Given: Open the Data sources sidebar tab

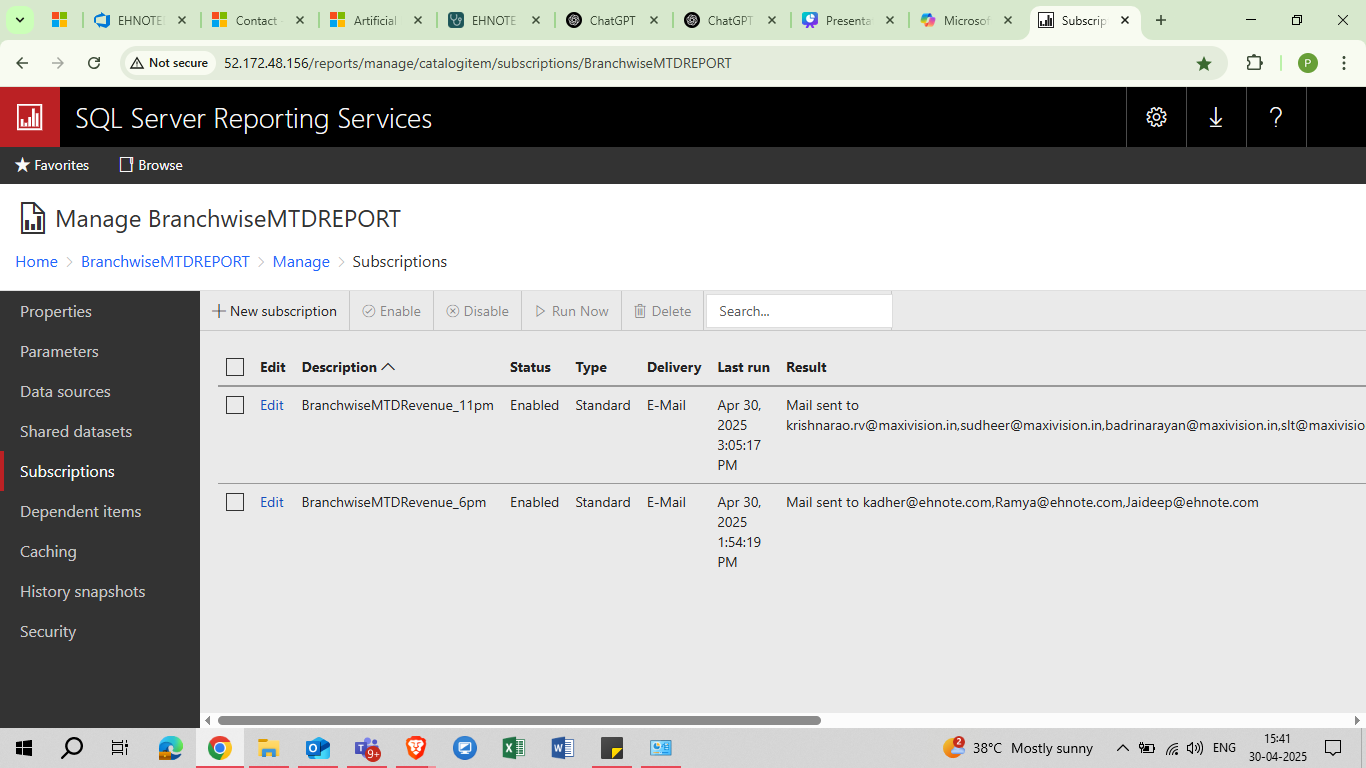Looking at the screenshot, I should click(100, 391).
